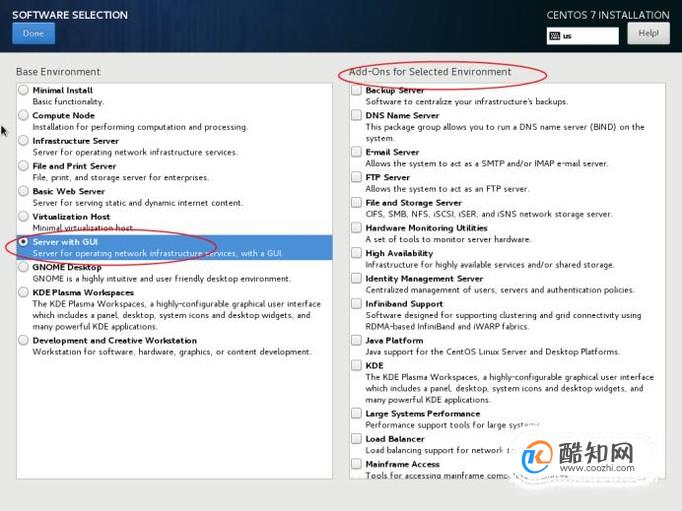Viewport: 682px width, 511px height.
Task: Click 'Allows the system to act as an FTP server.'
Action: pyautogui.click(x=448, y=189)
